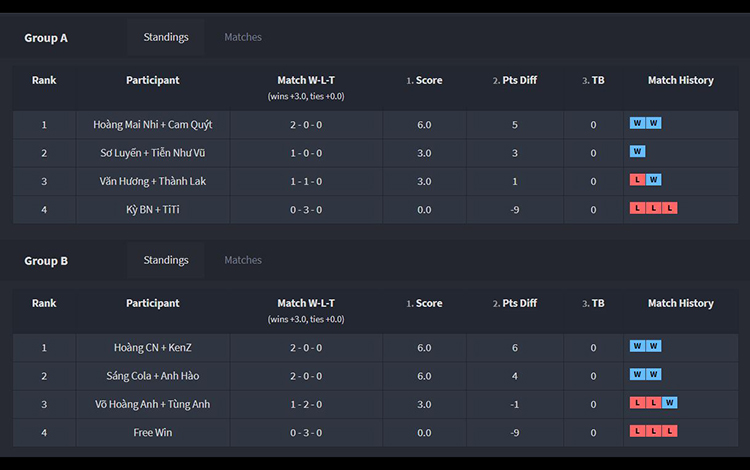
Task: Click Group A Match History header
Action: [681, 80]
